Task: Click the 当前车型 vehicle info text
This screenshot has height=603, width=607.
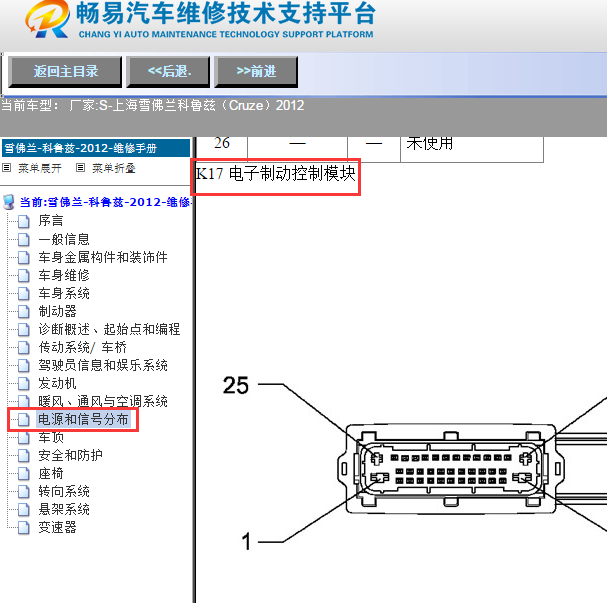Action: tap(153, 105)
